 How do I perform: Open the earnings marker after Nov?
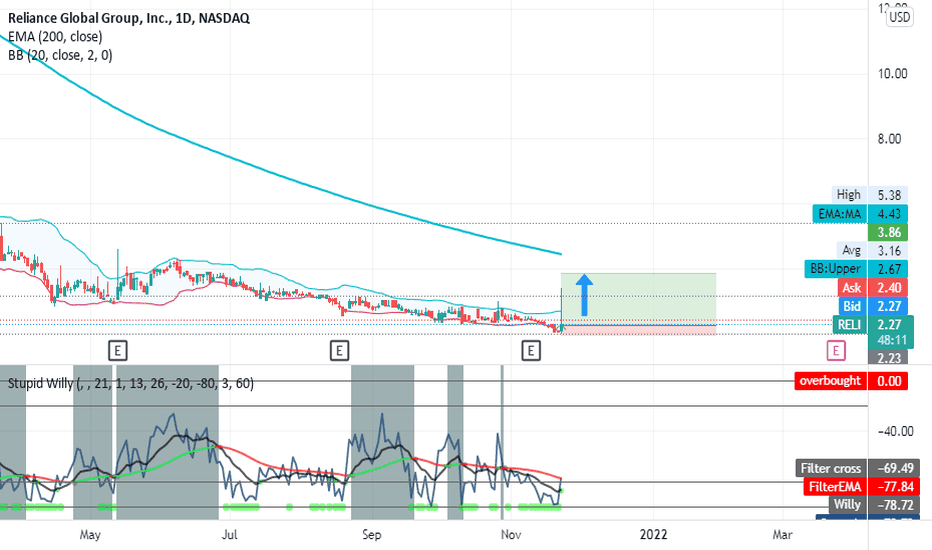tap(531, 351)
